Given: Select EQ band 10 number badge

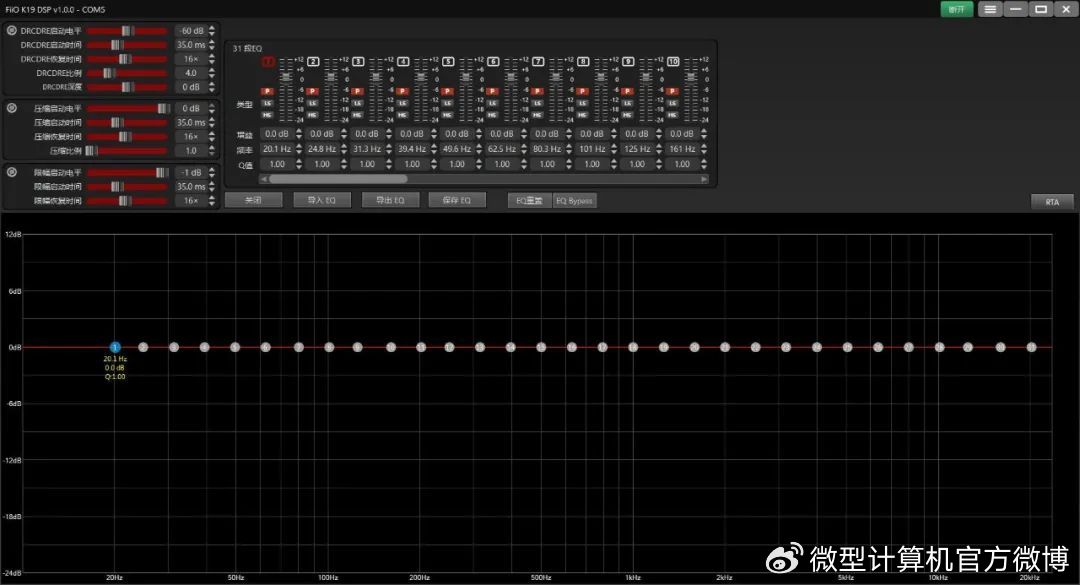Looking at the screenshot, I should tap(673, 62).
